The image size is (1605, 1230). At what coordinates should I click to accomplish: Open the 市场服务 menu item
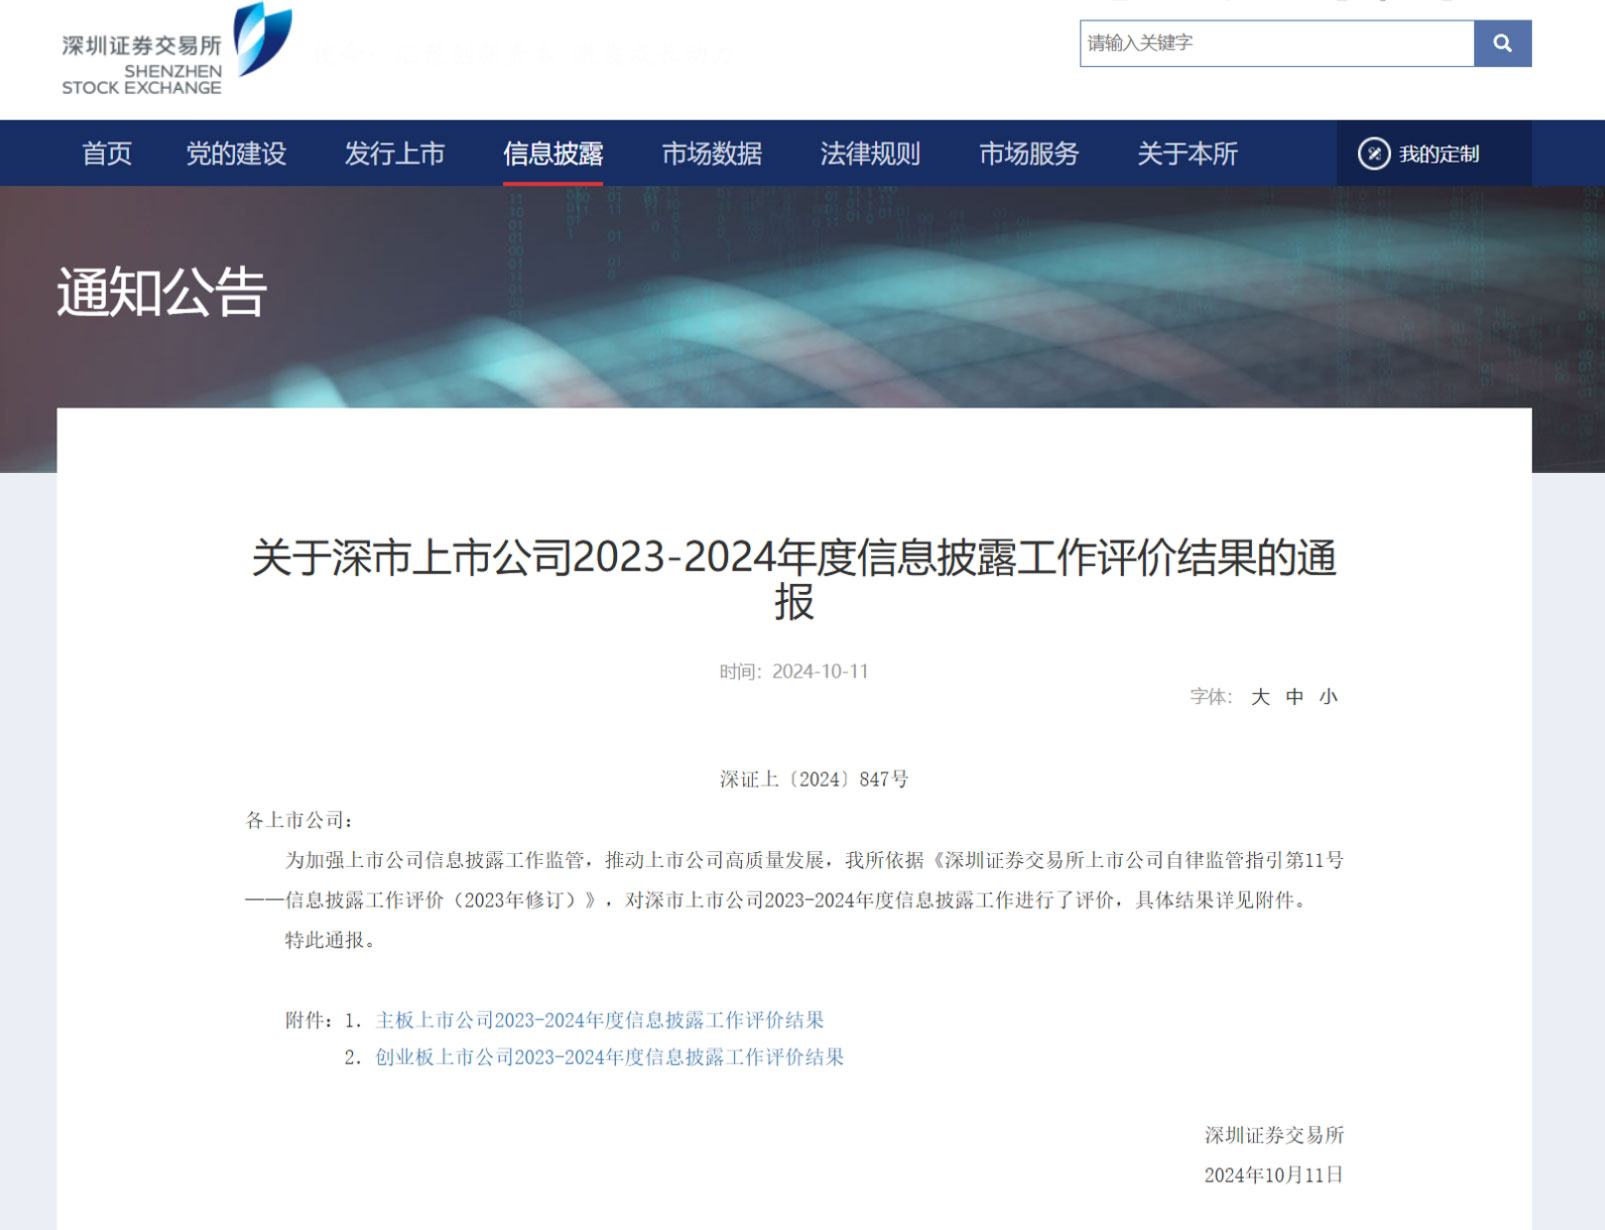click(1028, 155)
